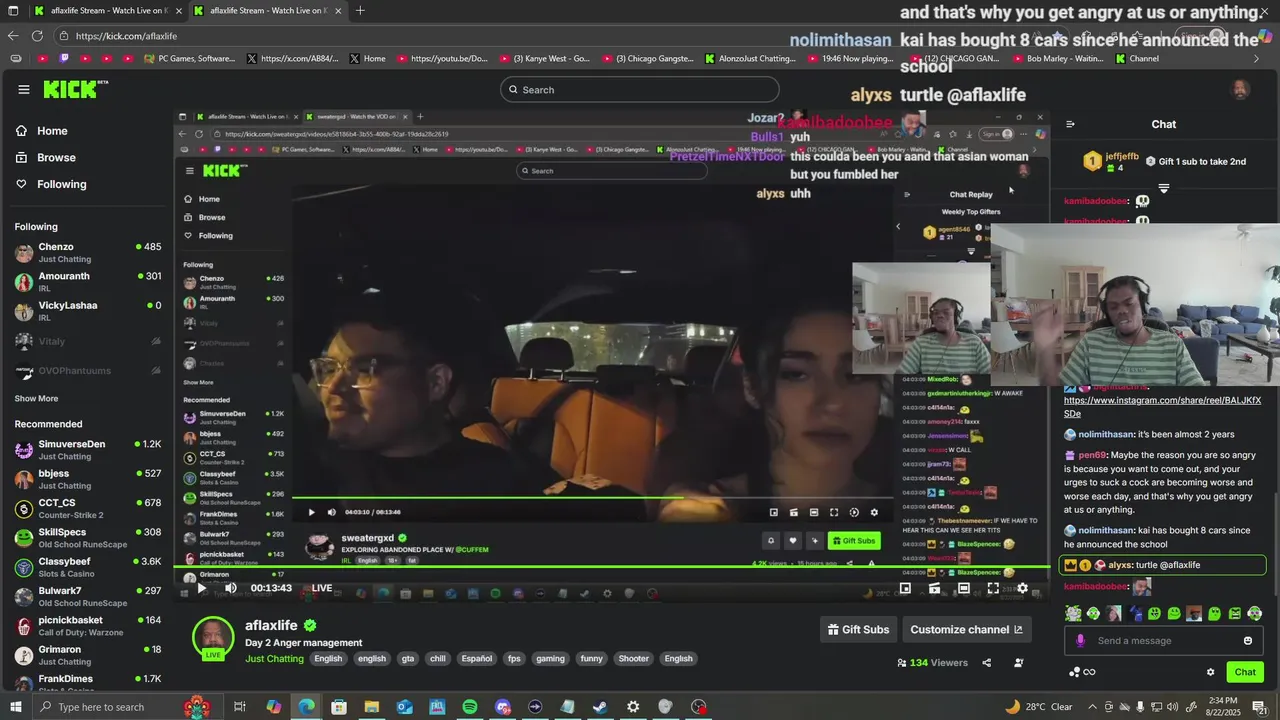Open the Instagram reel link in chat

pos(1162,407)
